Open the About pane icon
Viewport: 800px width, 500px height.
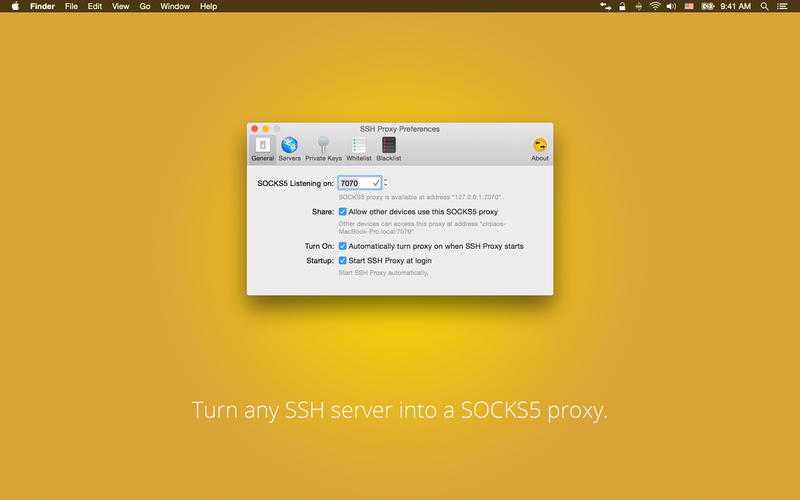(540, 149)
